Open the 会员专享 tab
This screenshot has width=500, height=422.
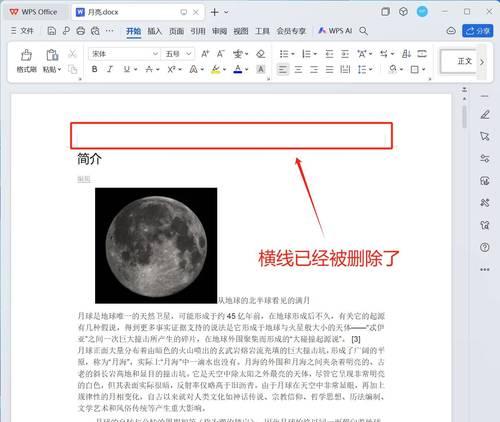[291, 31]
